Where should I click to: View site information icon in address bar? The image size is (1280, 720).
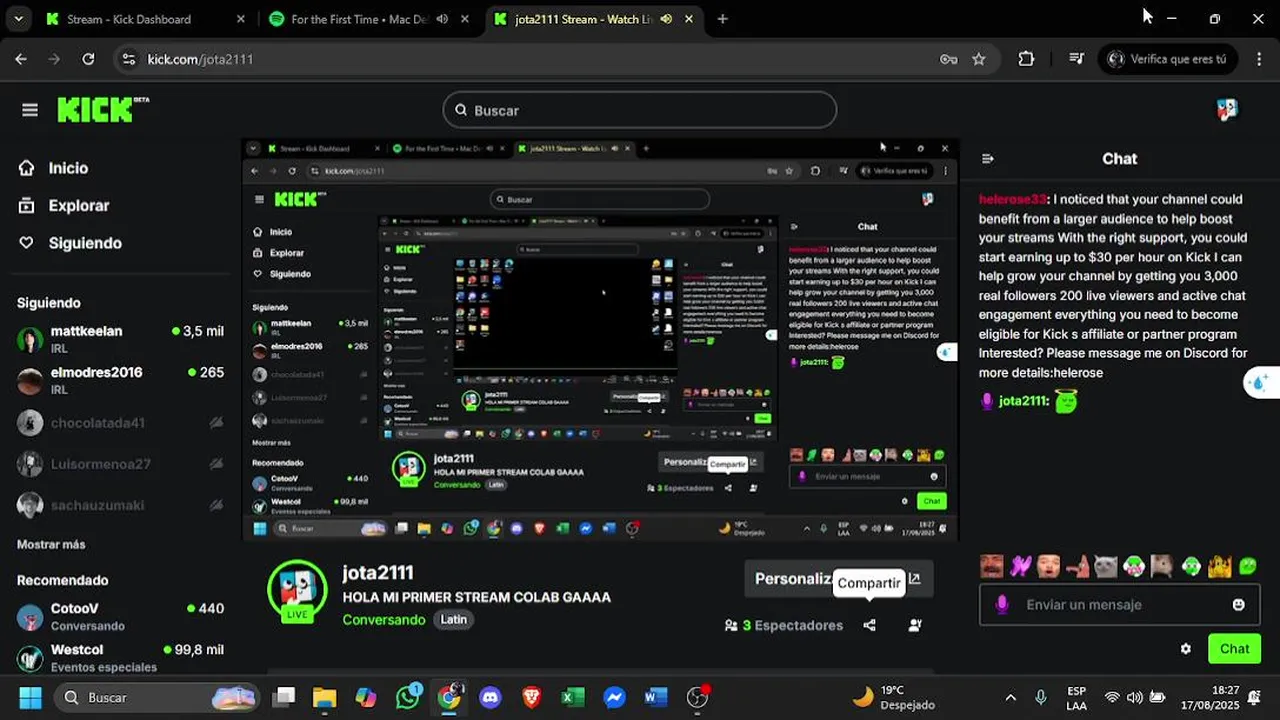pyautogui.click(x=127, y=59)
